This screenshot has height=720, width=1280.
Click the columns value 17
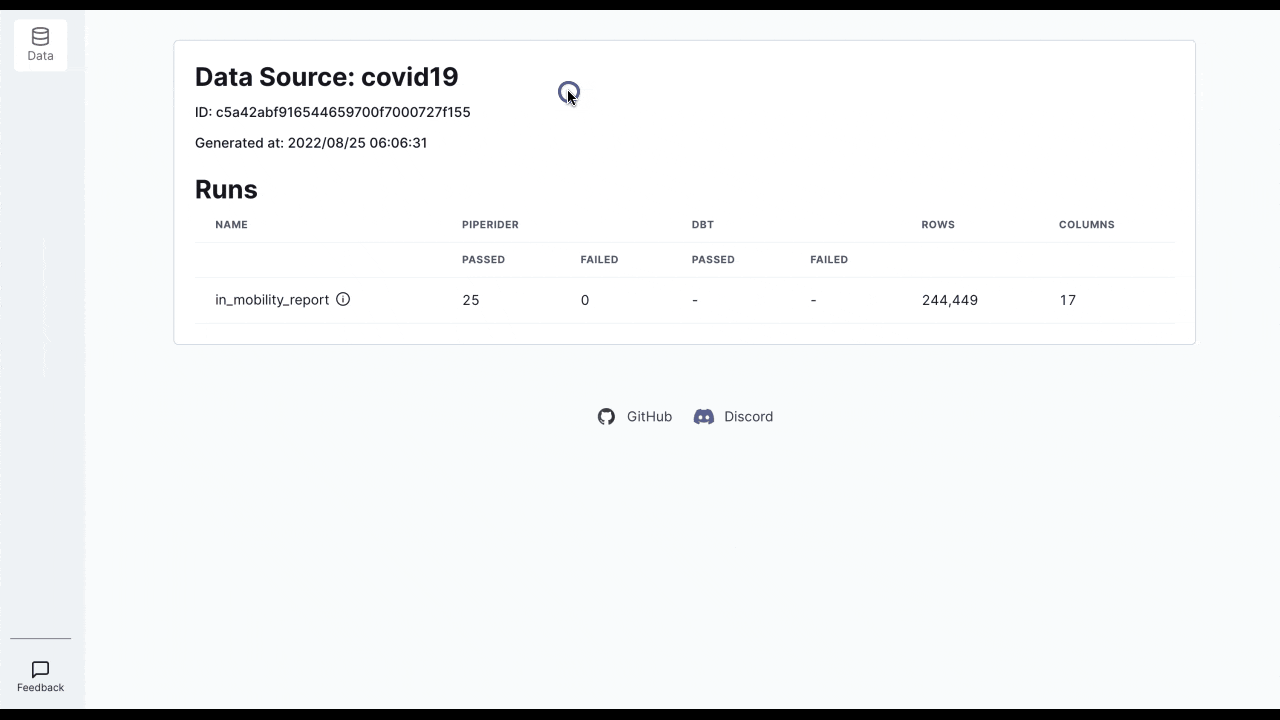[1068, 300]
